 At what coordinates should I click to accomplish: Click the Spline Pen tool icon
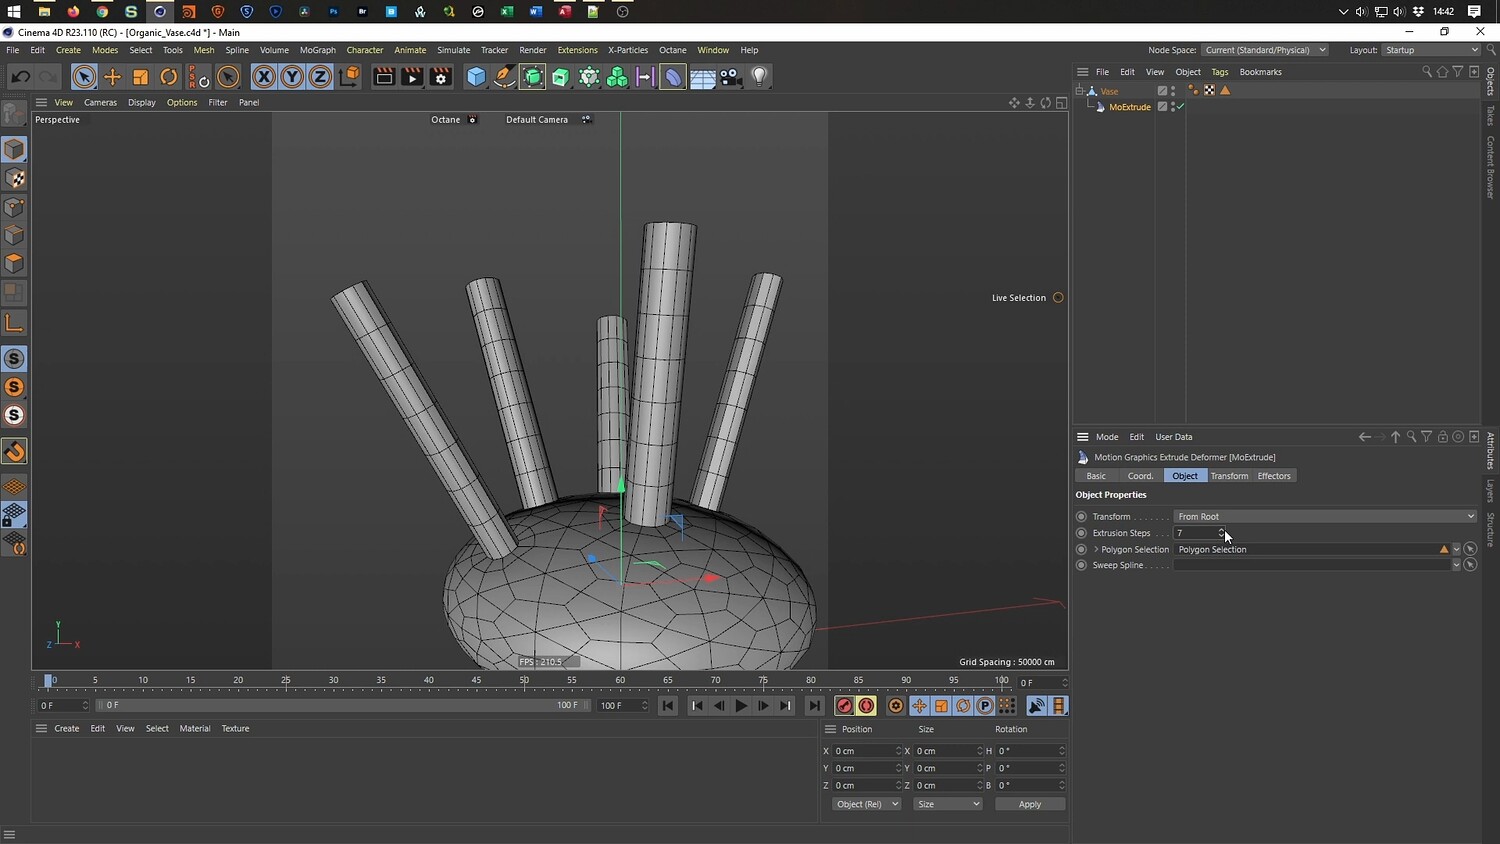coord(505,77)
